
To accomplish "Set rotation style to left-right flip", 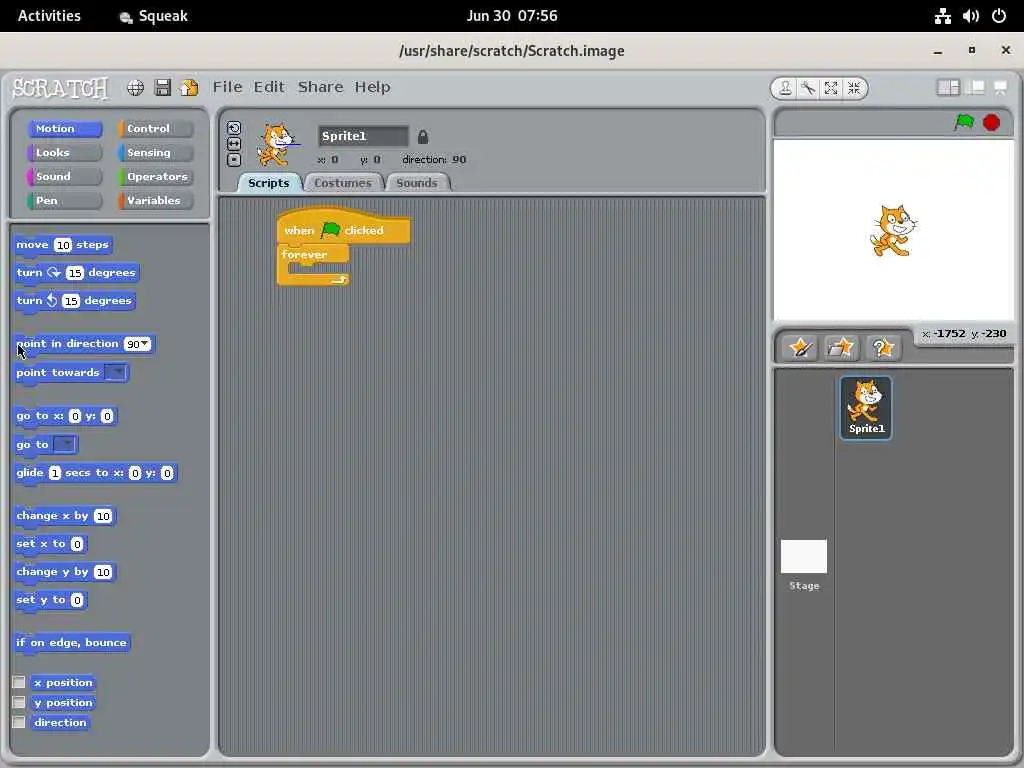I will click(x=234, y=144).
